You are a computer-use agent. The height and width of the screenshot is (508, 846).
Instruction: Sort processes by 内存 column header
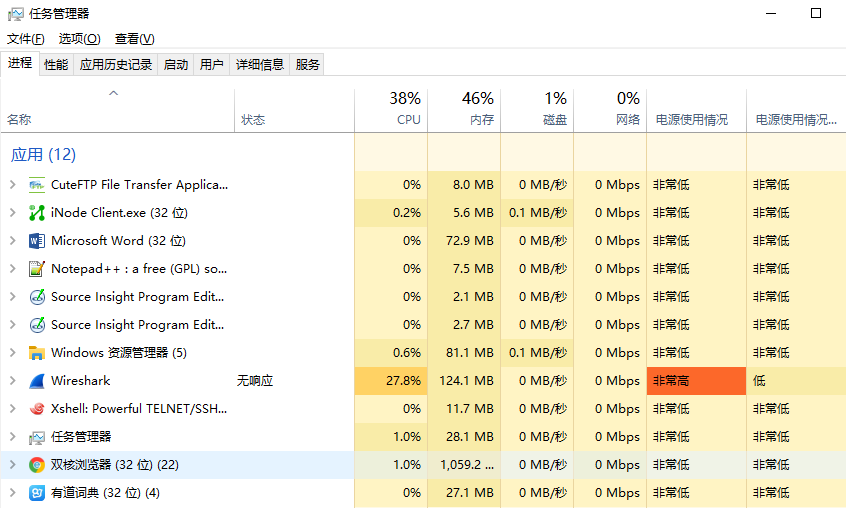[x=464, y=111]
